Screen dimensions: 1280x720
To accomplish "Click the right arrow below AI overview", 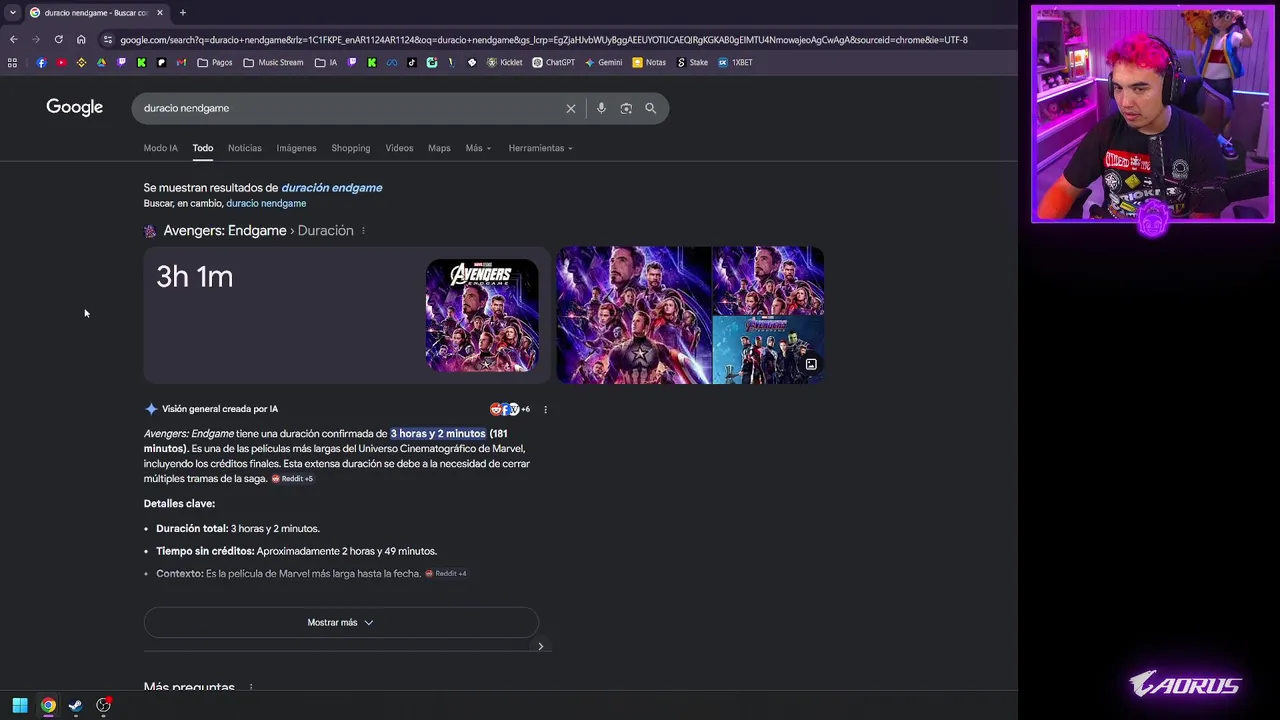I will point(541,646).
